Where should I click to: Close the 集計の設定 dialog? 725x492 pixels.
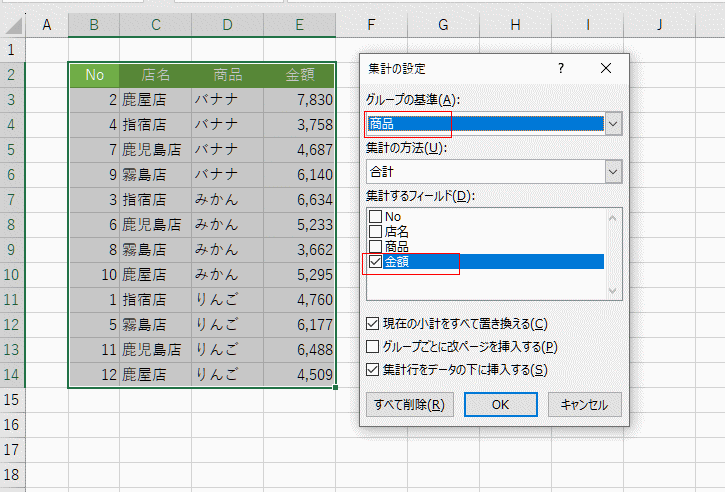[x=606, y=68]
